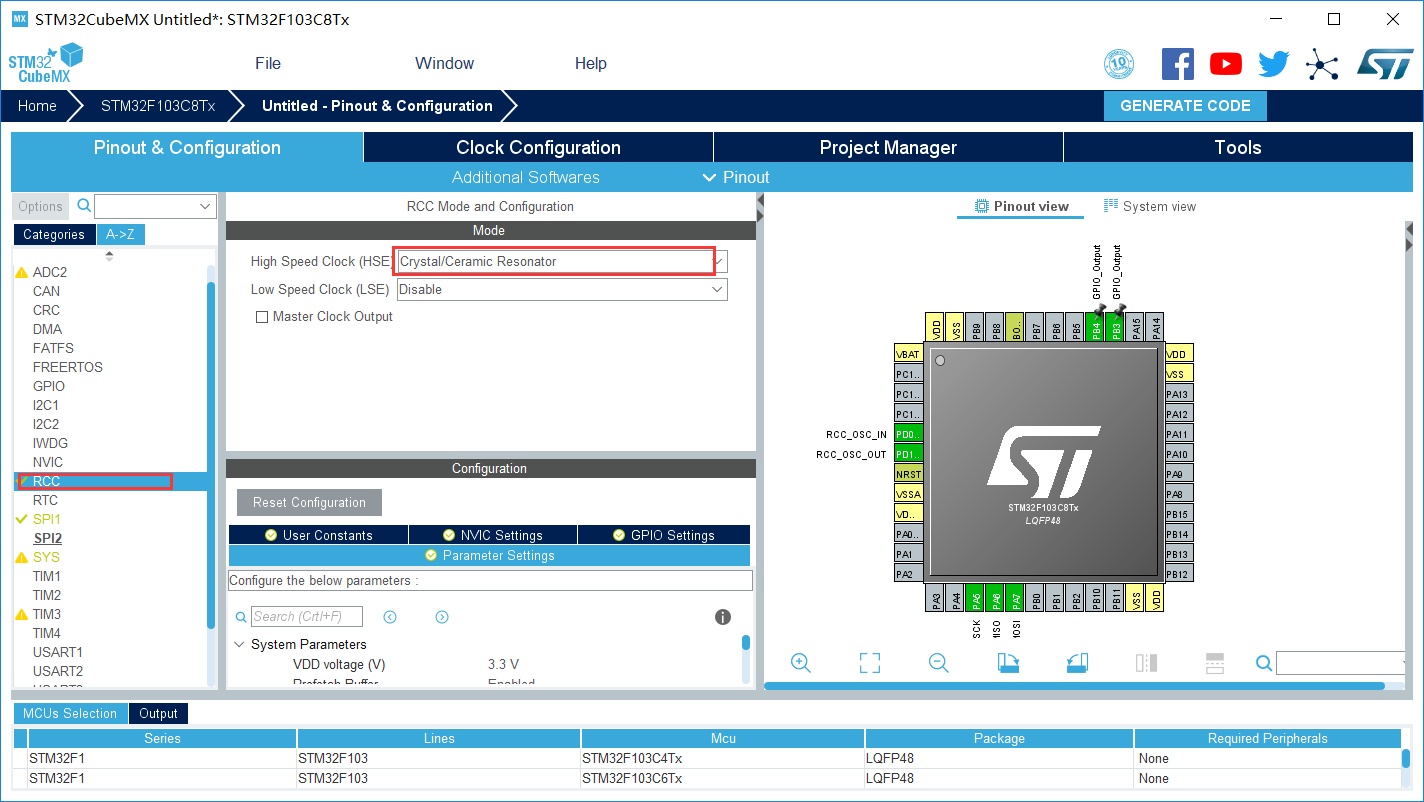Collapse the System Parameters group
The height and width of the screenshot is (802, 1424).
(x=239, y=645)
